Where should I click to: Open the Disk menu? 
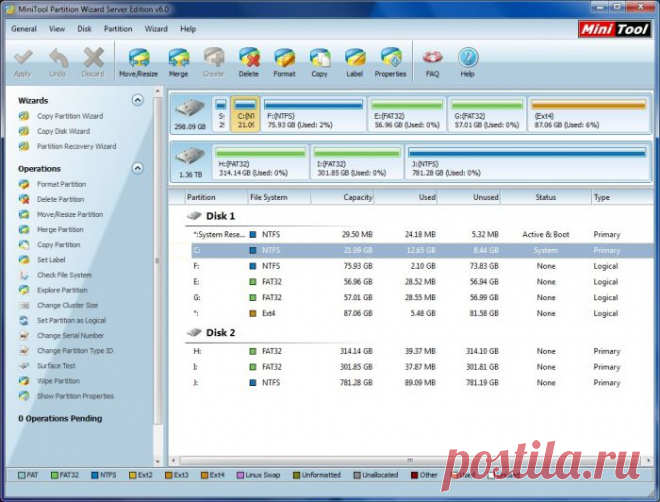[x=84, y=29]
